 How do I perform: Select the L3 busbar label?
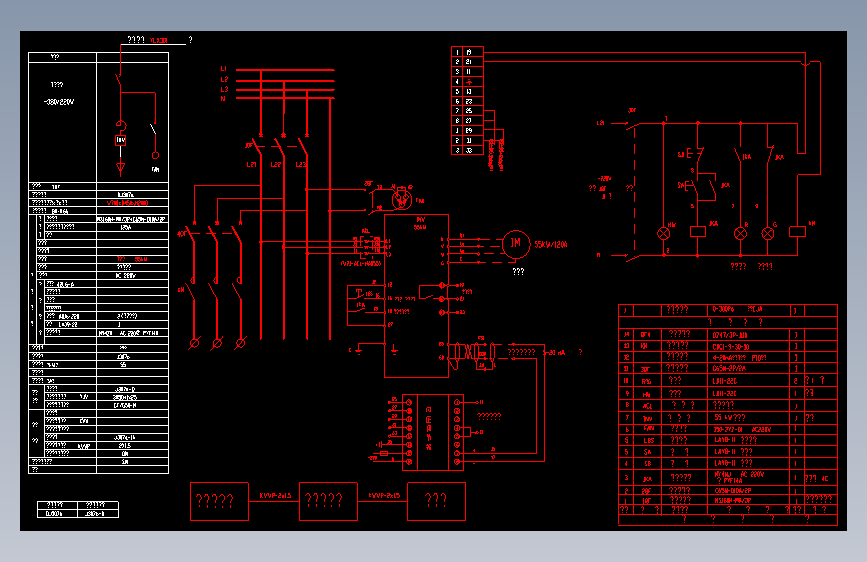pyautogui.click(x=224, y=90)
